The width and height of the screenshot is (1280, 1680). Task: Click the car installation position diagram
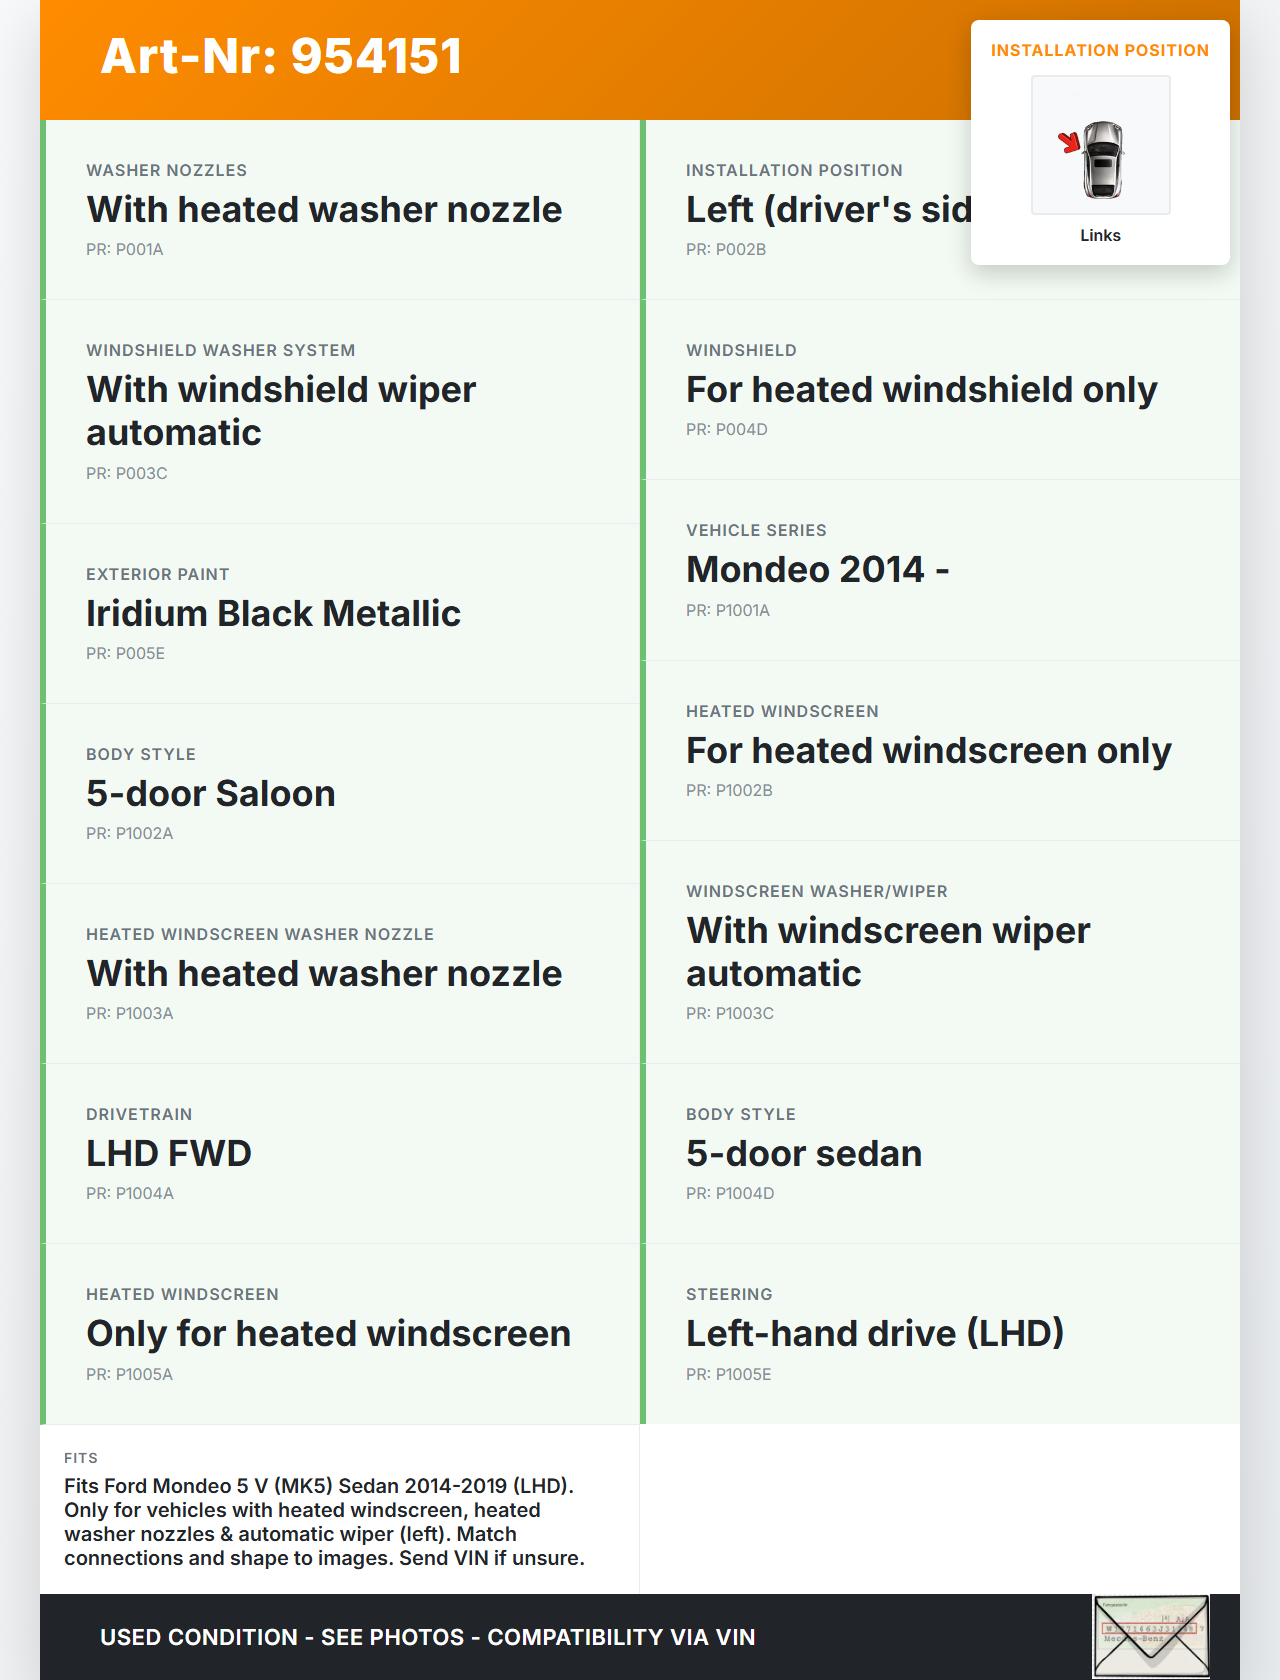(1100, 145)
